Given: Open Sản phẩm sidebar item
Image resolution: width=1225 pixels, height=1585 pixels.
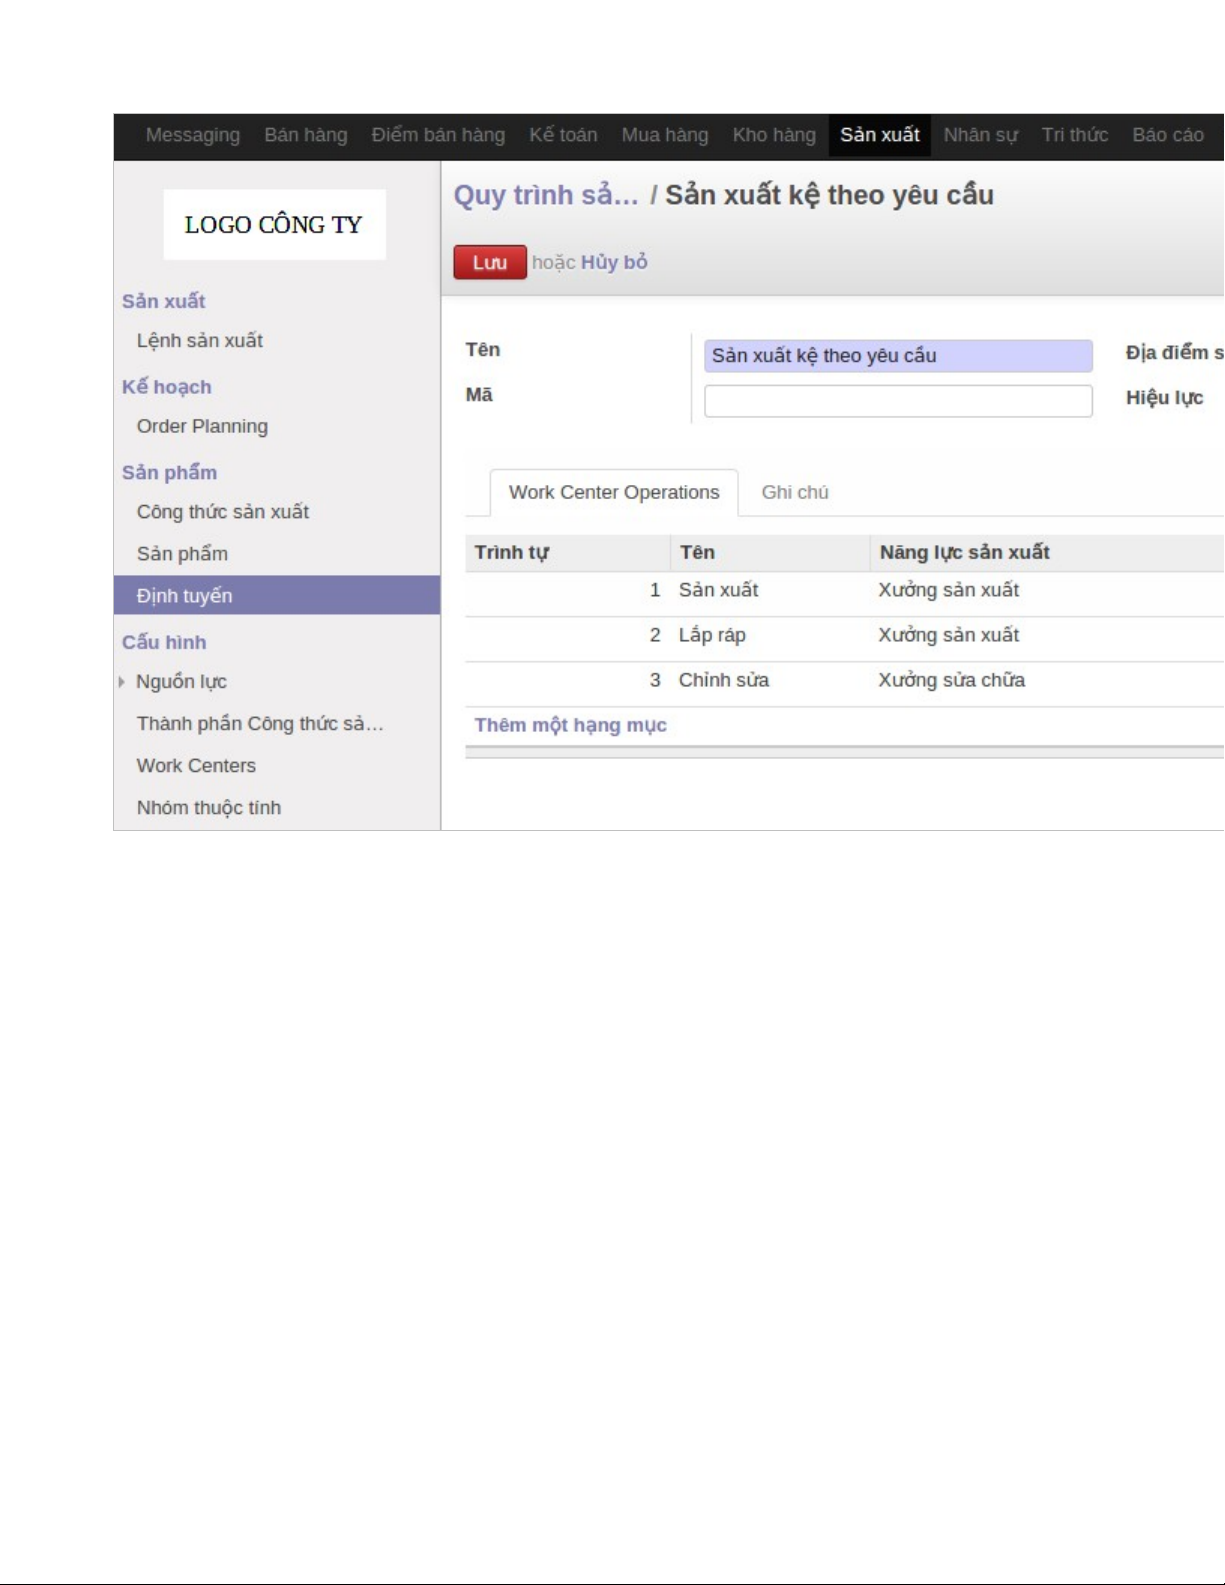Looking at the screenshot, I should (x=182, y=554).
